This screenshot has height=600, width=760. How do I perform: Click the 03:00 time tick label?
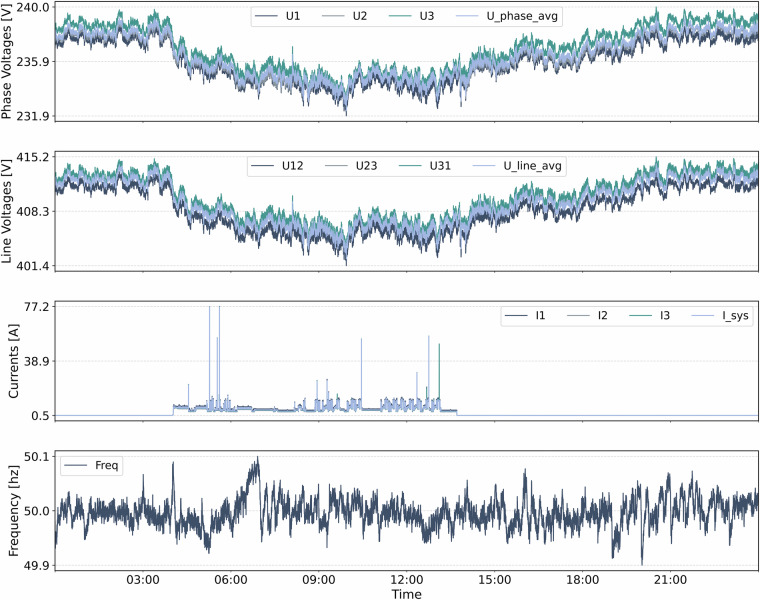(142, 580)
